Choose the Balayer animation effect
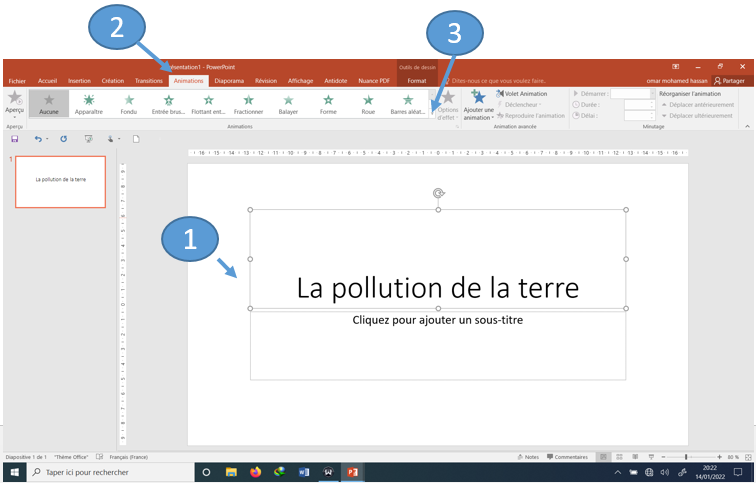This screenshot has height=483, width=756. (288, 104)
